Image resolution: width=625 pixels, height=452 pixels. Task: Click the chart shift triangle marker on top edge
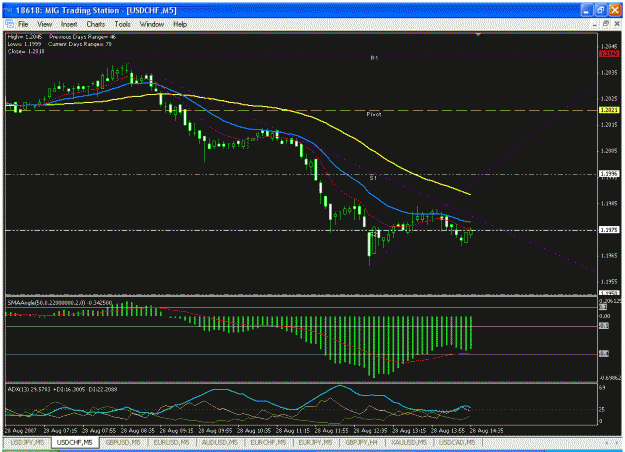pos(478,35)
